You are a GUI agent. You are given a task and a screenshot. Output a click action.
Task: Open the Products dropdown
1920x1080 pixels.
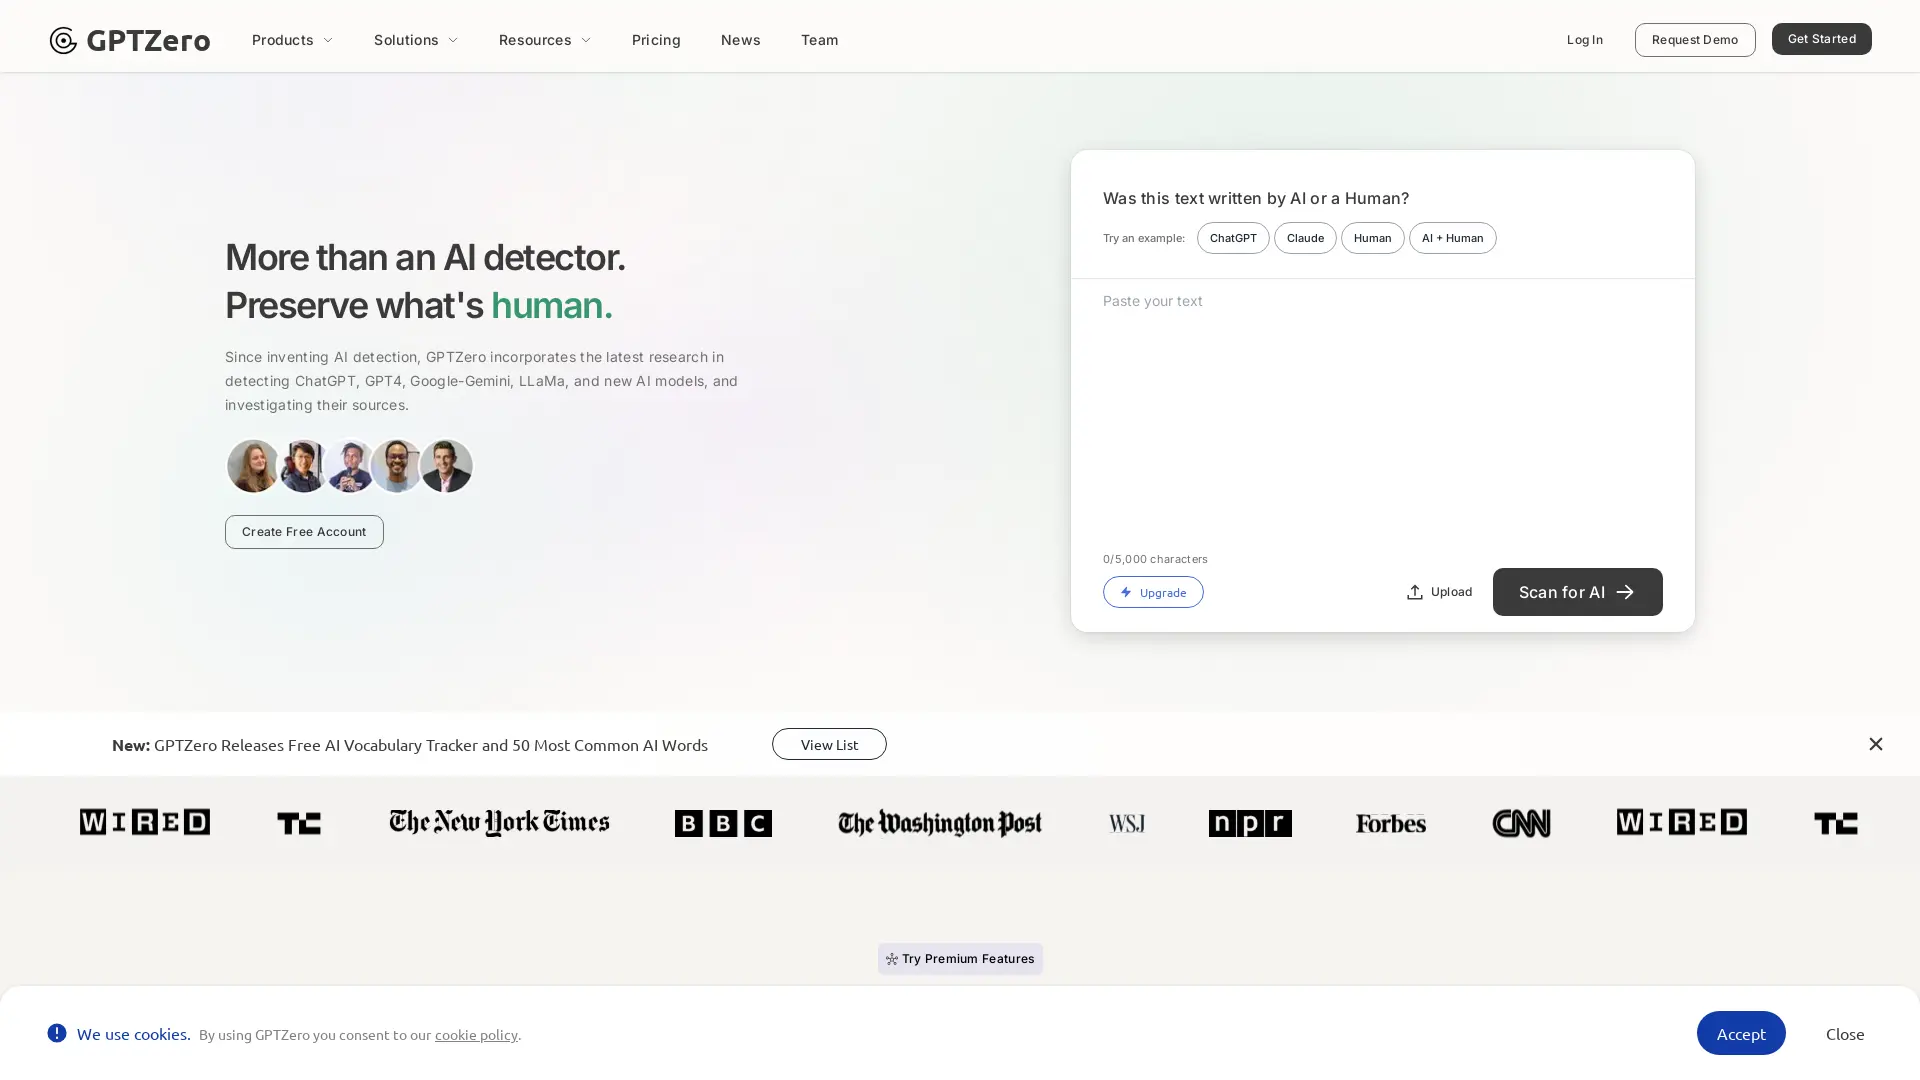(292, 40)
